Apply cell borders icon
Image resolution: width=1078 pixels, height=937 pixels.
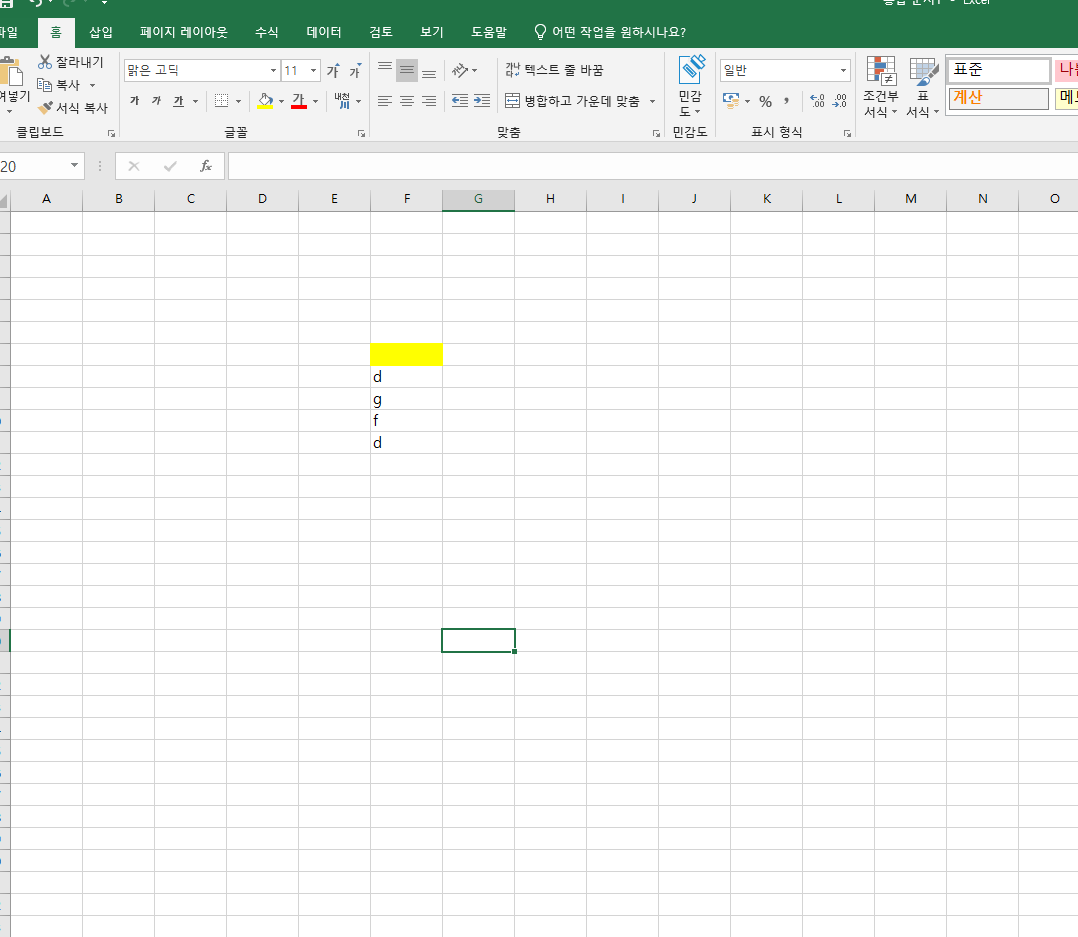pos(221,101)
